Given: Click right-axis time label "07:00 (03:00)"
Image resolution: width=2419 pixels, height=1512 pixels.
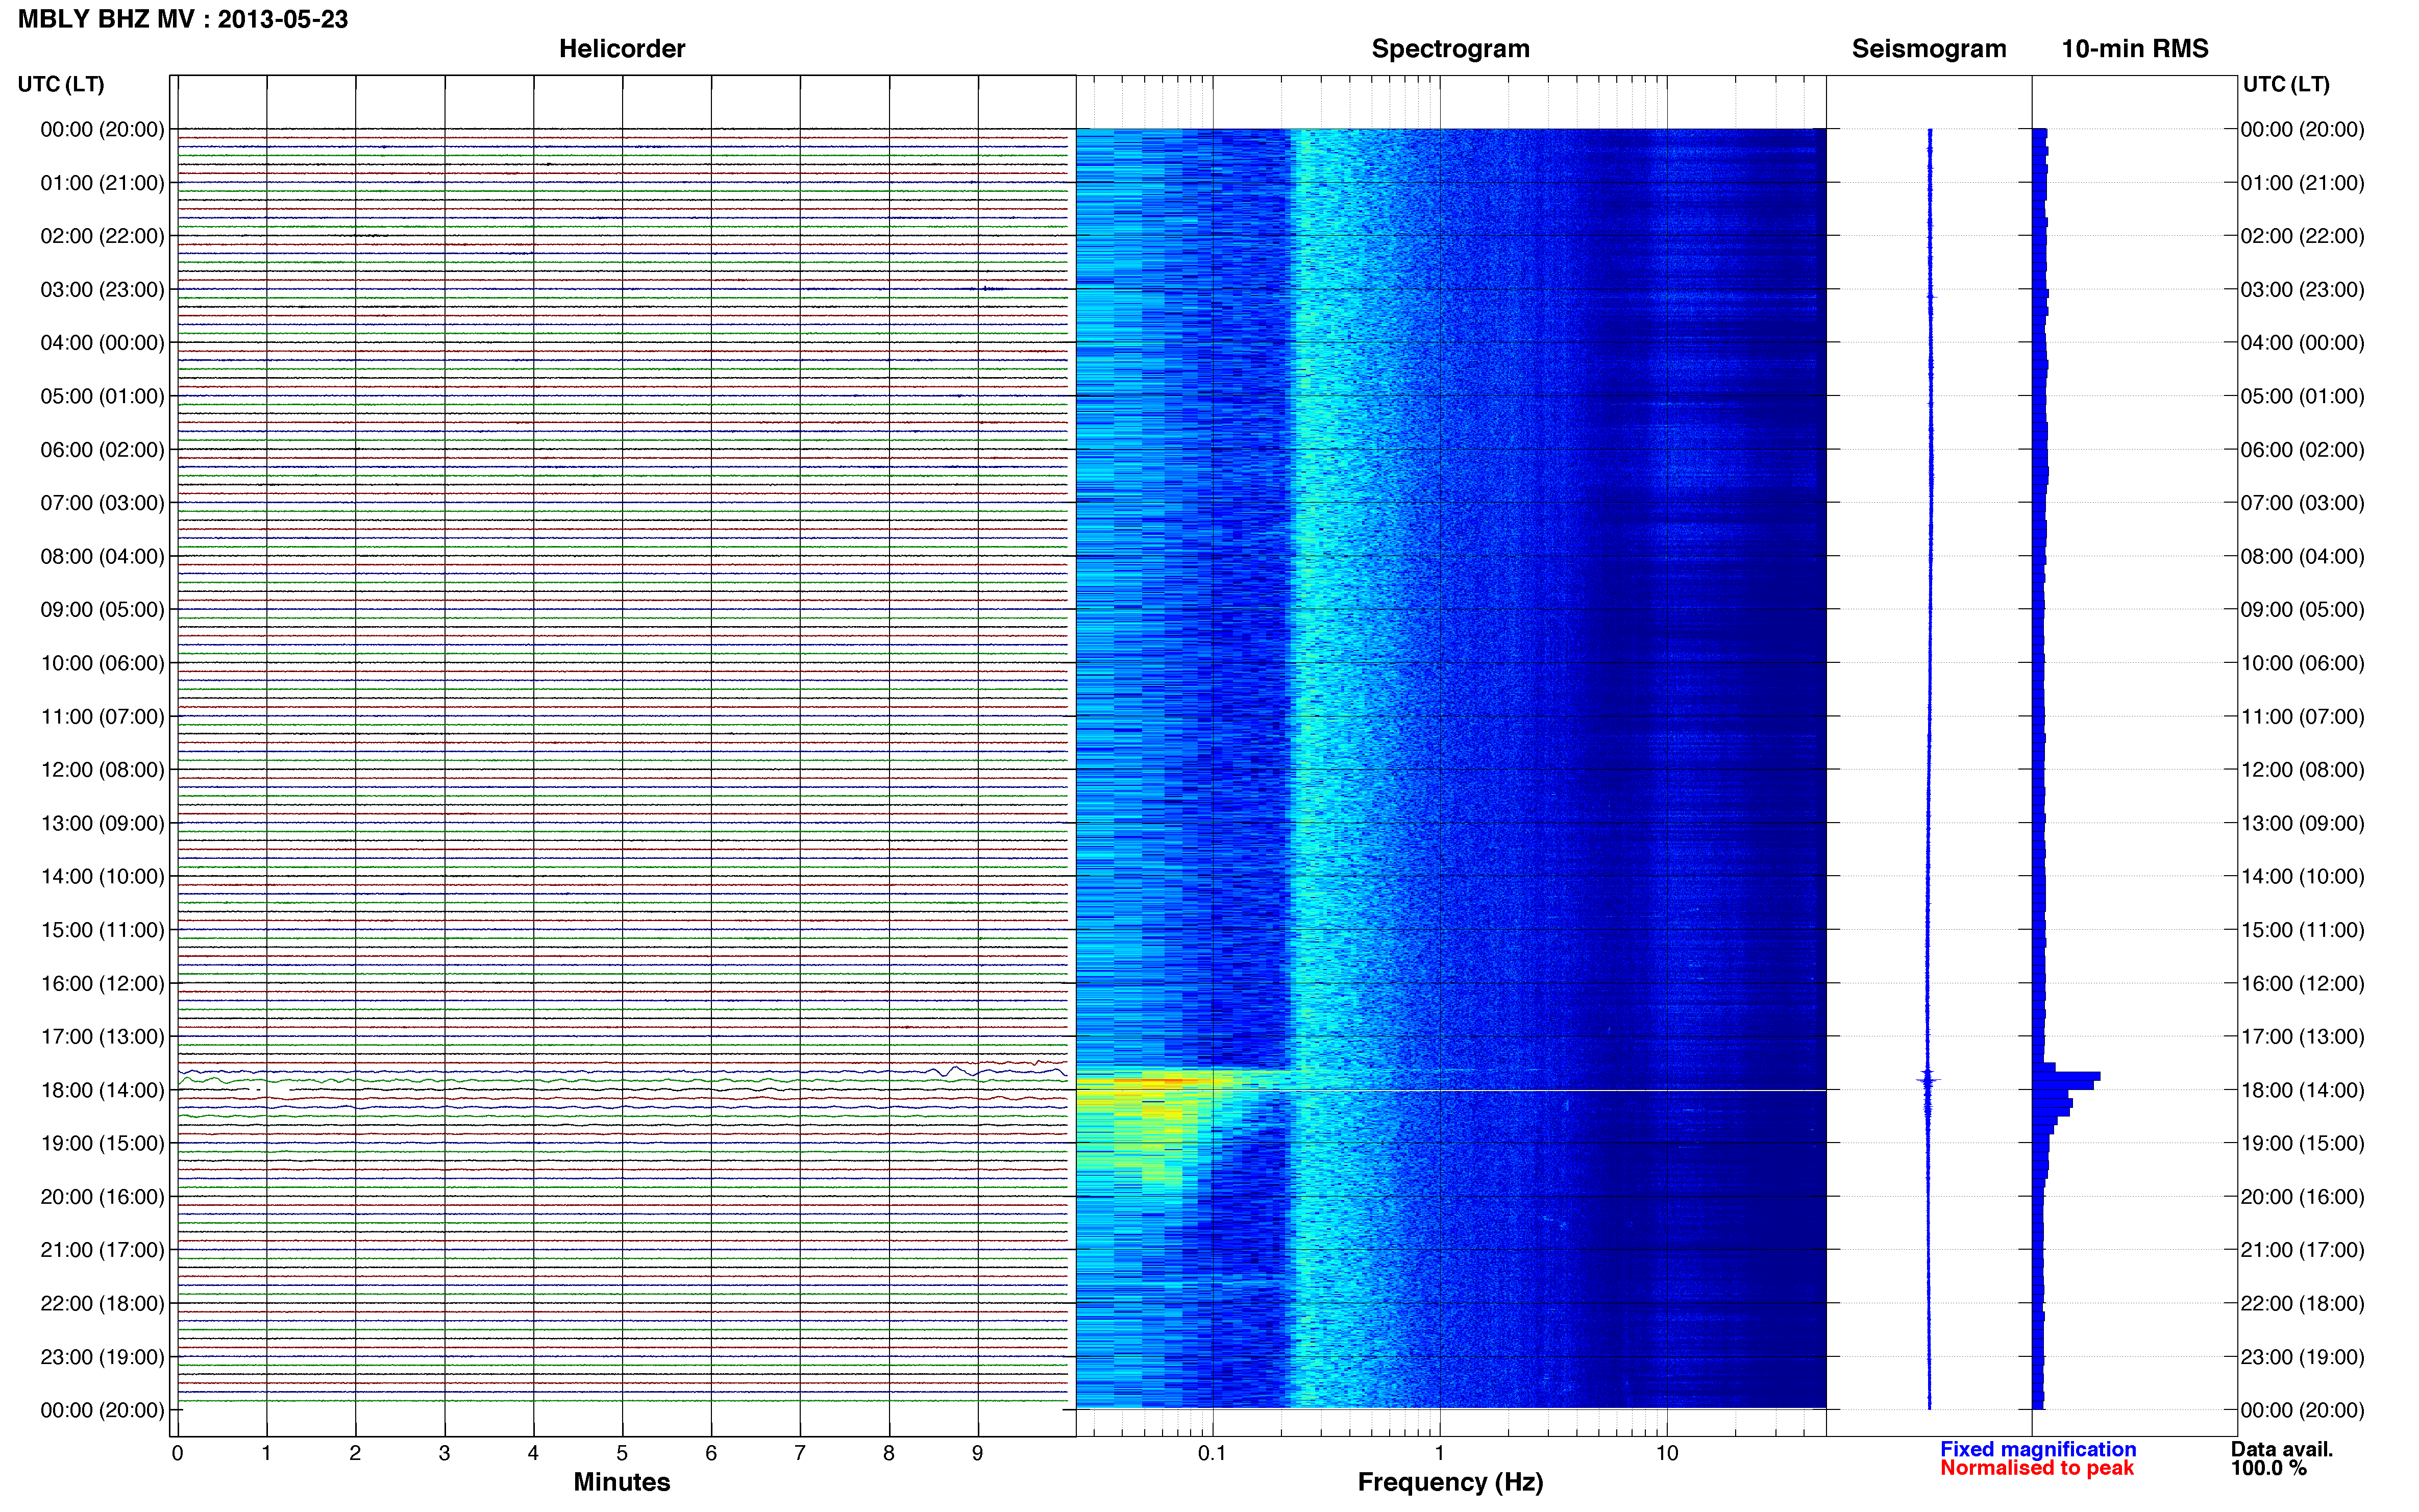Looking at the screenshot, I should click(x=2302, y=503).
